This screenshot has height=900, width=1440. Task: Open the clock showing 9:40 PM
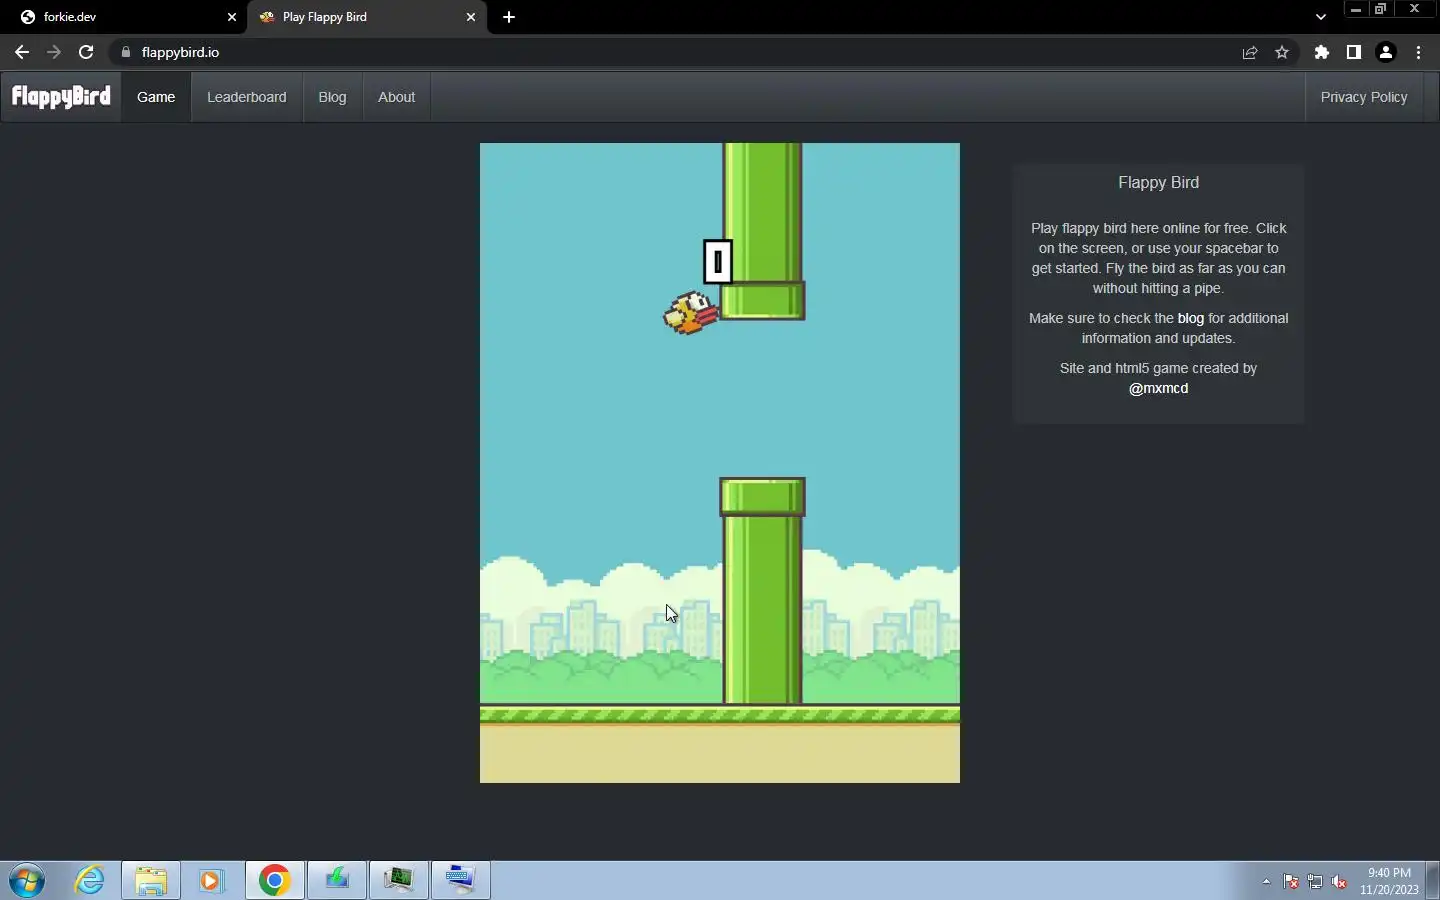pyautogui.click(x=1389, y=881)
